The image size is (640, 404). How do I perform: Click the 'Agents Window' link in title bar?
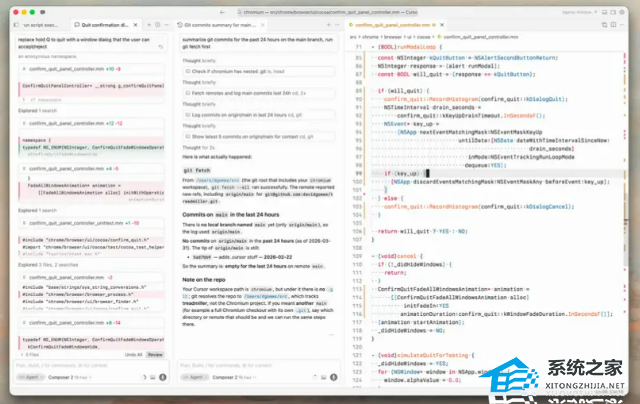[x=579, y=12]
